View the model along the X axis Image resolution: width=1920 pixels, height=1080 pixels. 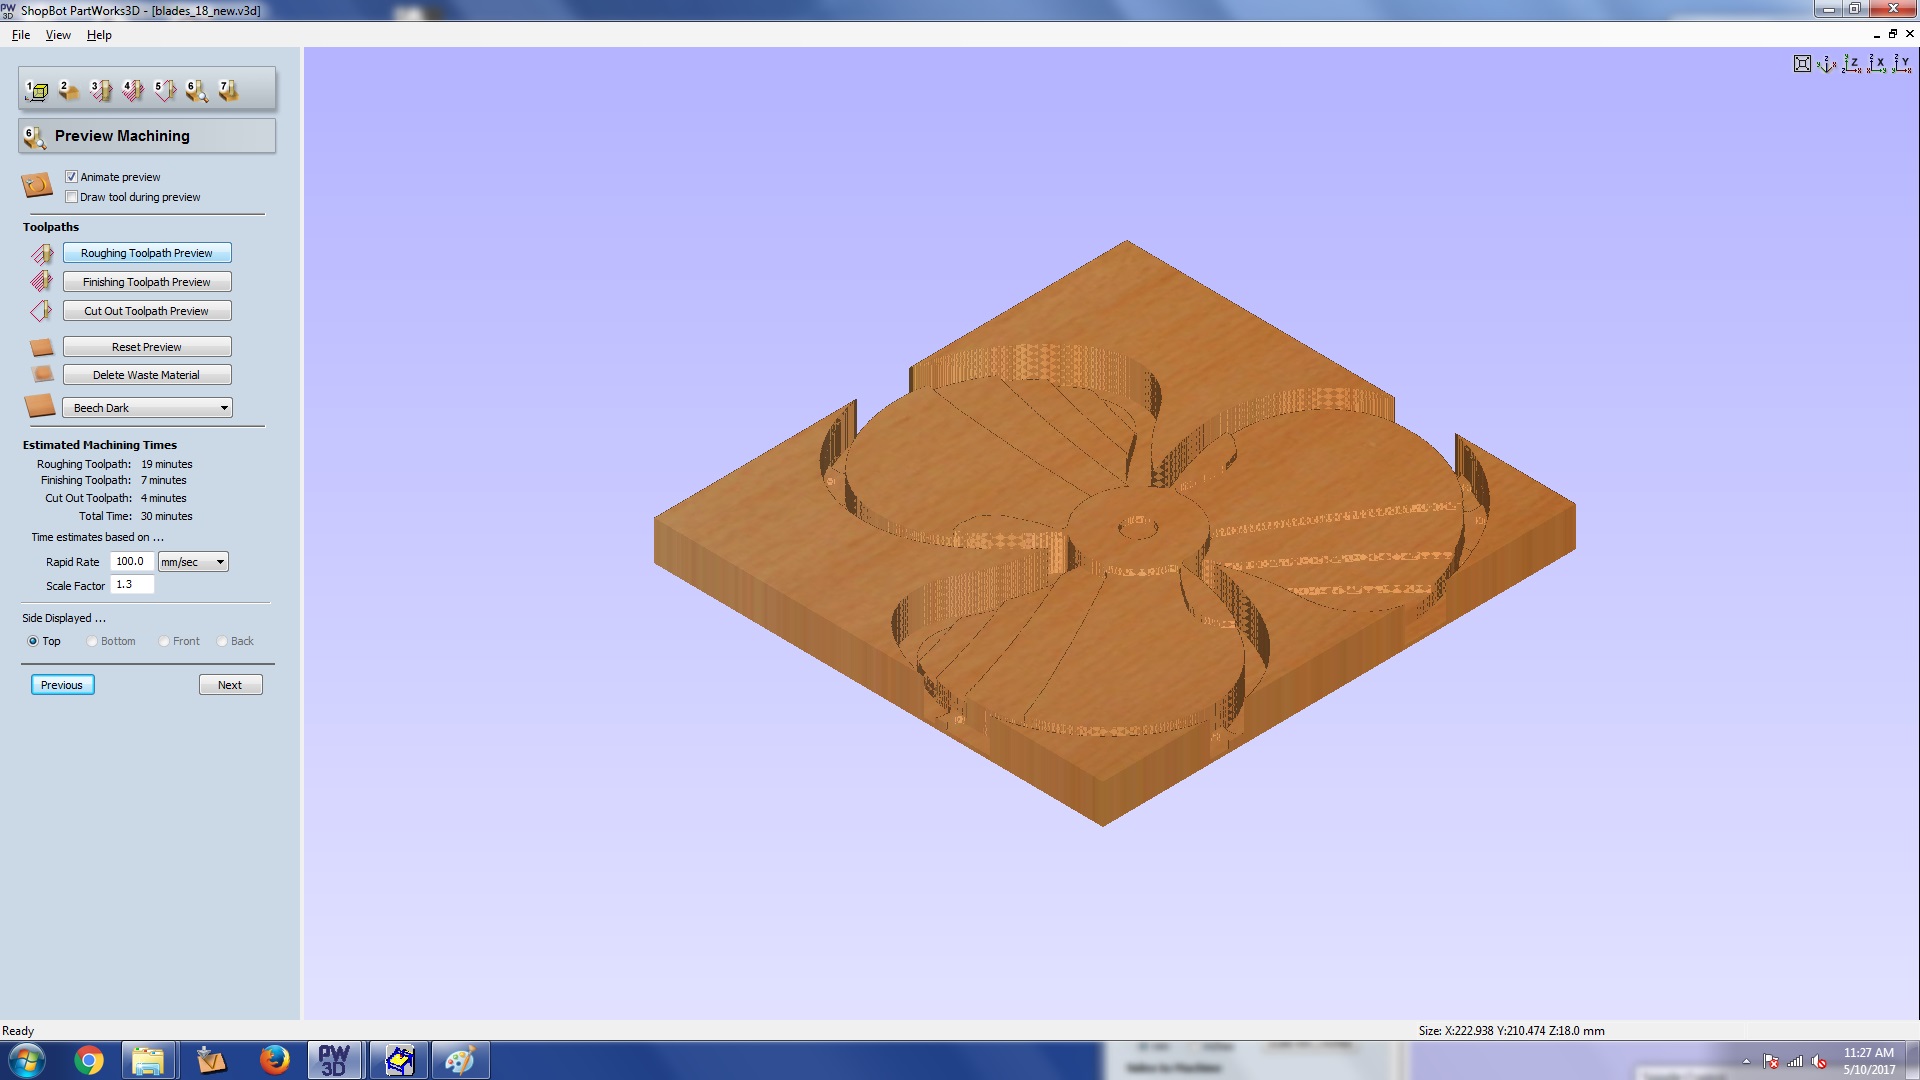[1876, 64]
